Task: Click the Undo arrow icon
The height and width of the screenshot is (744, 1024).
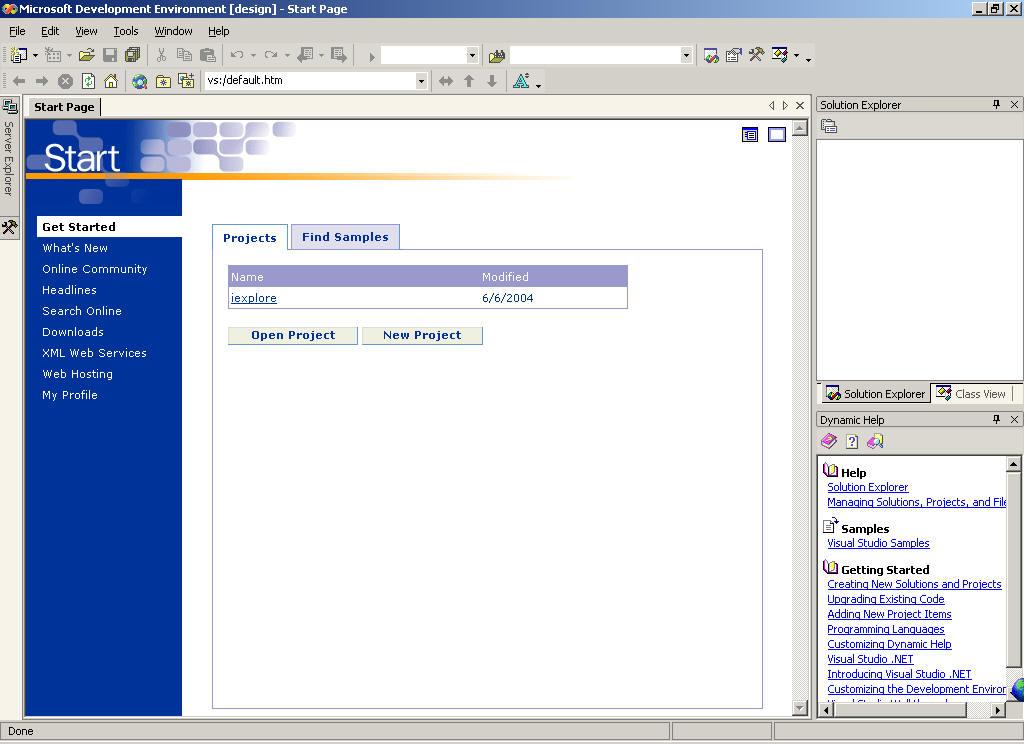Action: pos(237,56)
